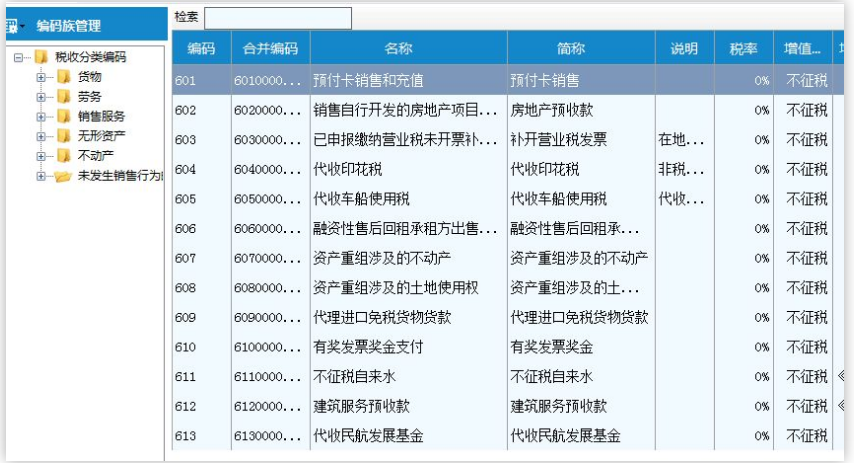The image size is (854, 463).
Task: Click the 编码族管理 panel title
Action: coord(69,26)
